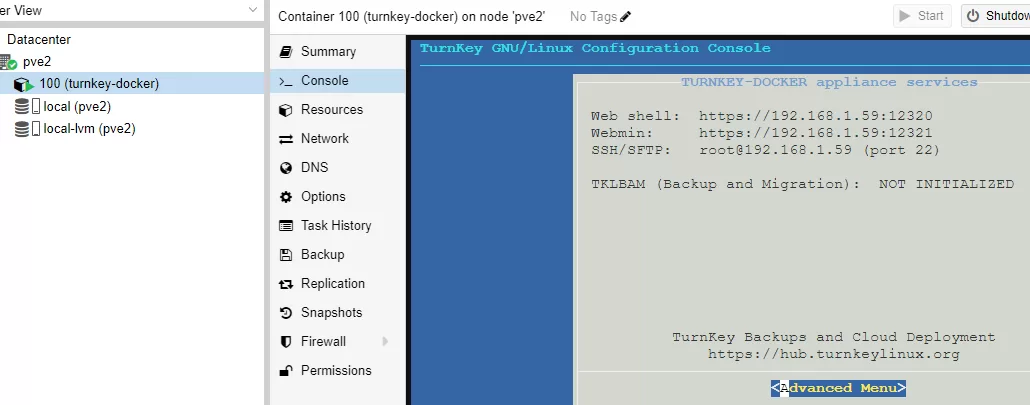The image size is (1030, 405).
Task: Click the turnkey-docker container icon
Action: point(24,85)
